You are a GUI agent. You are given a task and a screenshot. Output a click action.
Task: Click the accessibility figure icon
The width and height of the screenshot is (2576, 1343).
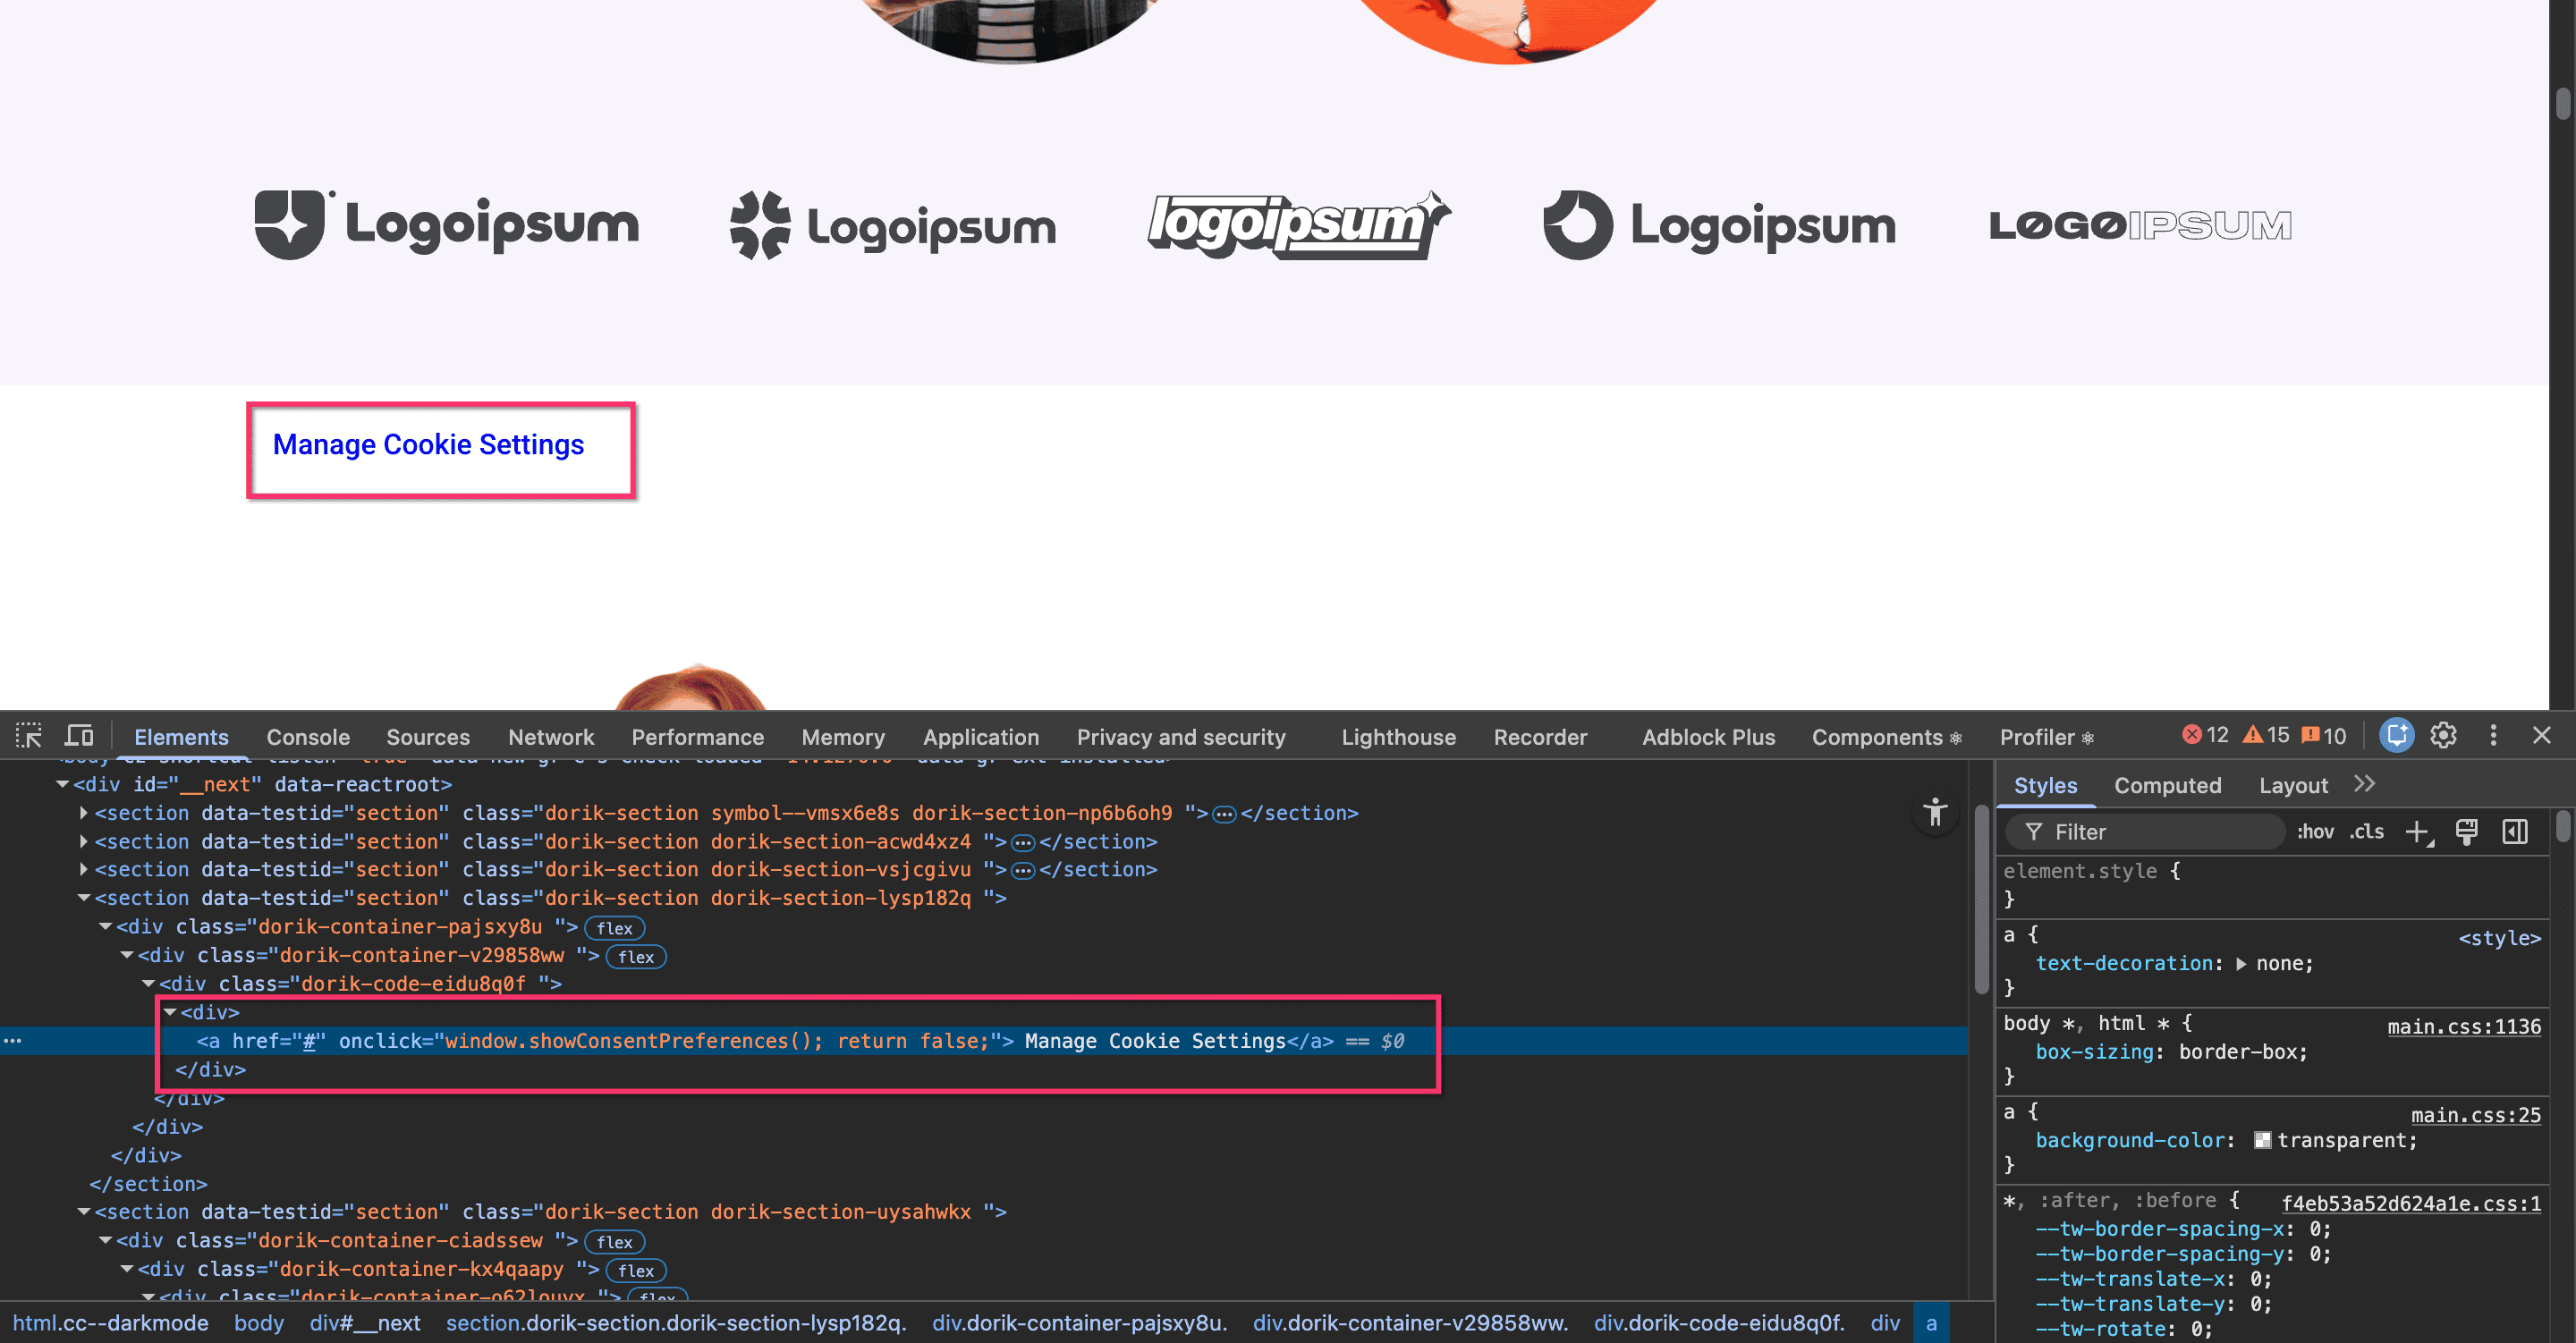coord(1935,813)
